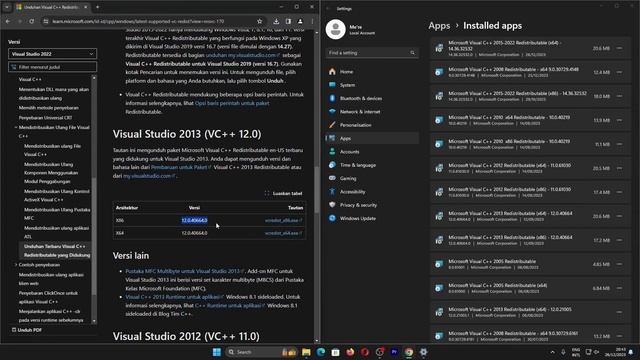The width and height of the screenshot is (640, 360).
Task: Open Time & language settings
Action: 372,165
